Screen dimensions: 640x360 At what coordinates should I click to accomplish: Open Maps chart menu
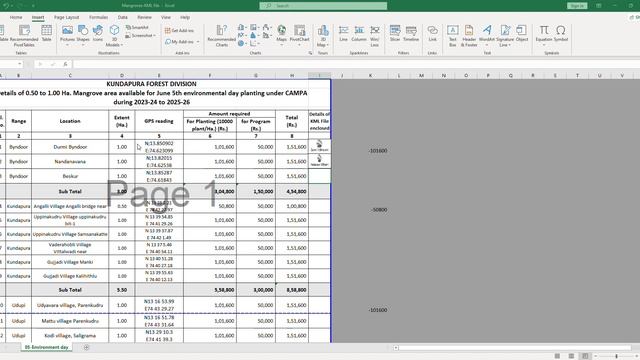pos(281,35)
